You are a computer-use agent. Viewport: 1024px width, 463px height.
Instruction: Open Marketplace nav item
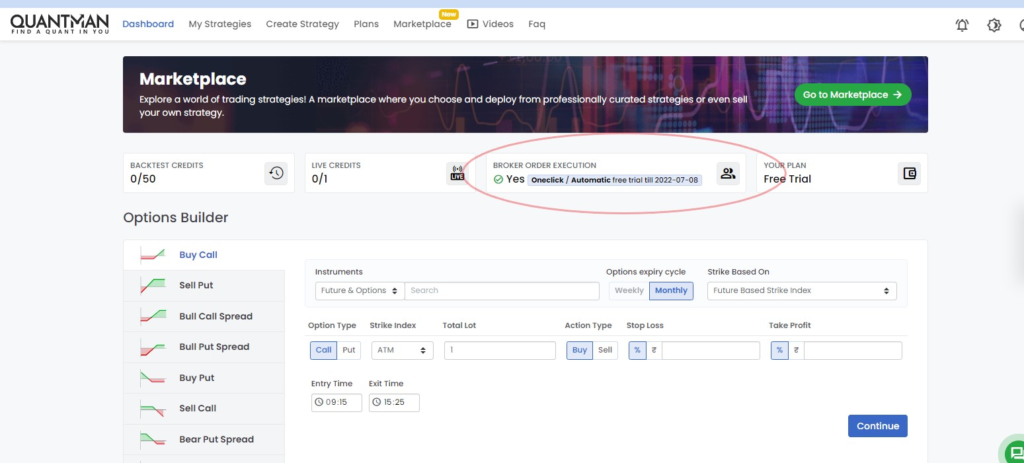point(422,24)
